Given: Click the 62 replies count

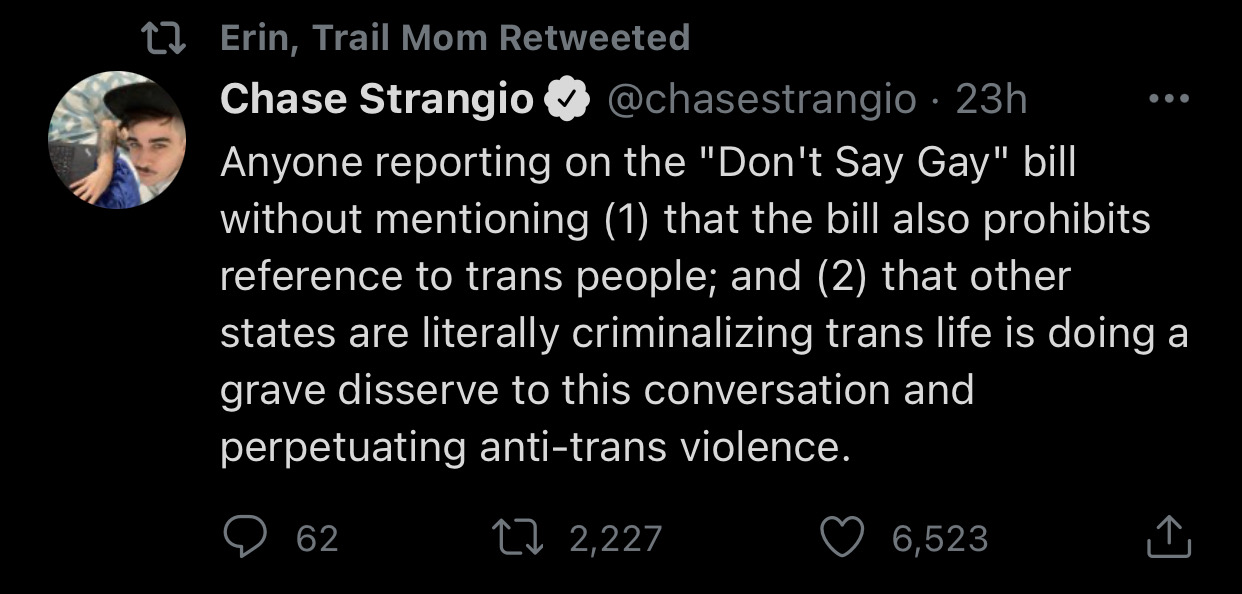Looking at the screenshot, I should click(x=318, y=540).
